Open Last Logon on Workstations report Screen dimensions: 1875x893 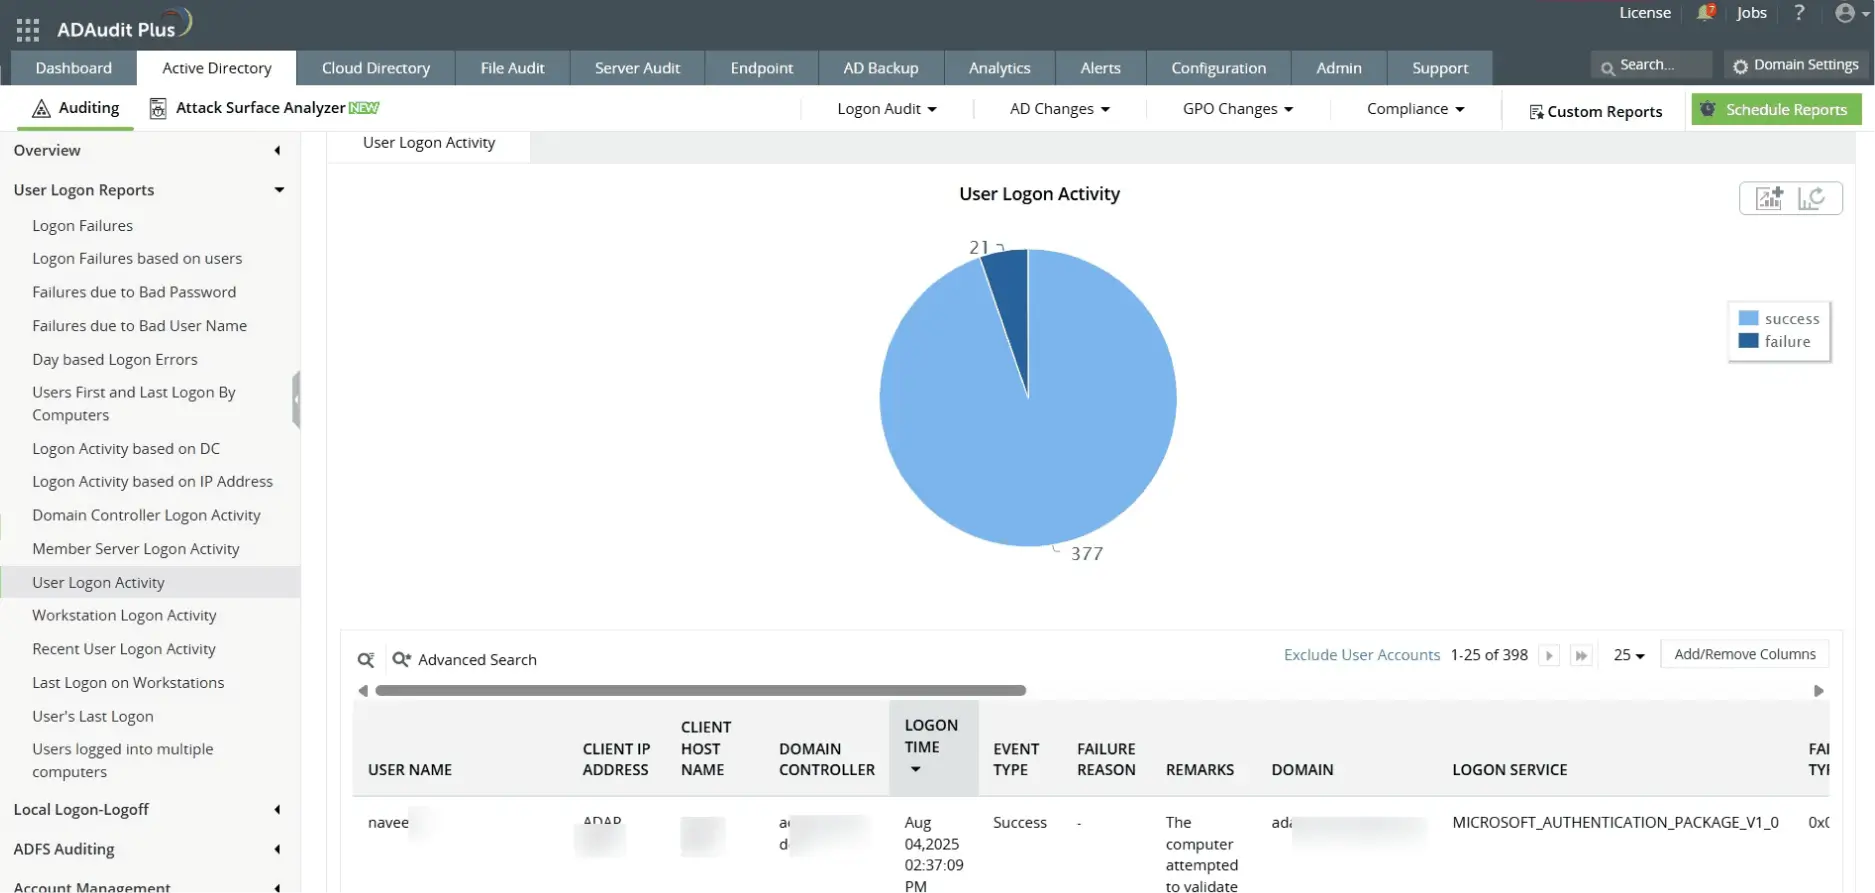point(128,683)
